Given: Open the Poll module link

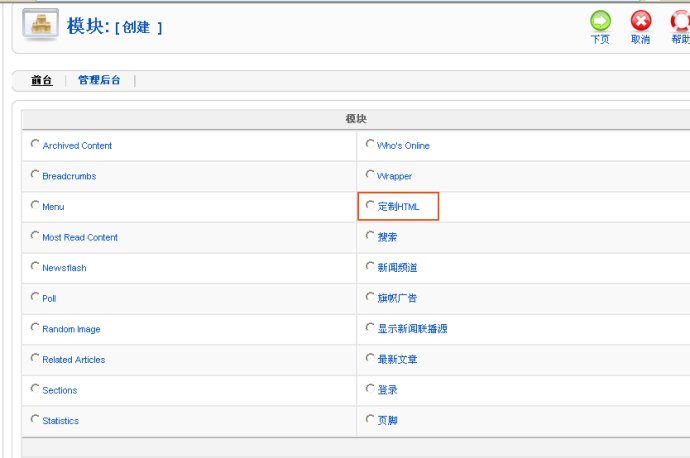Looking at the screenshot, I should [x=49, y=299].
